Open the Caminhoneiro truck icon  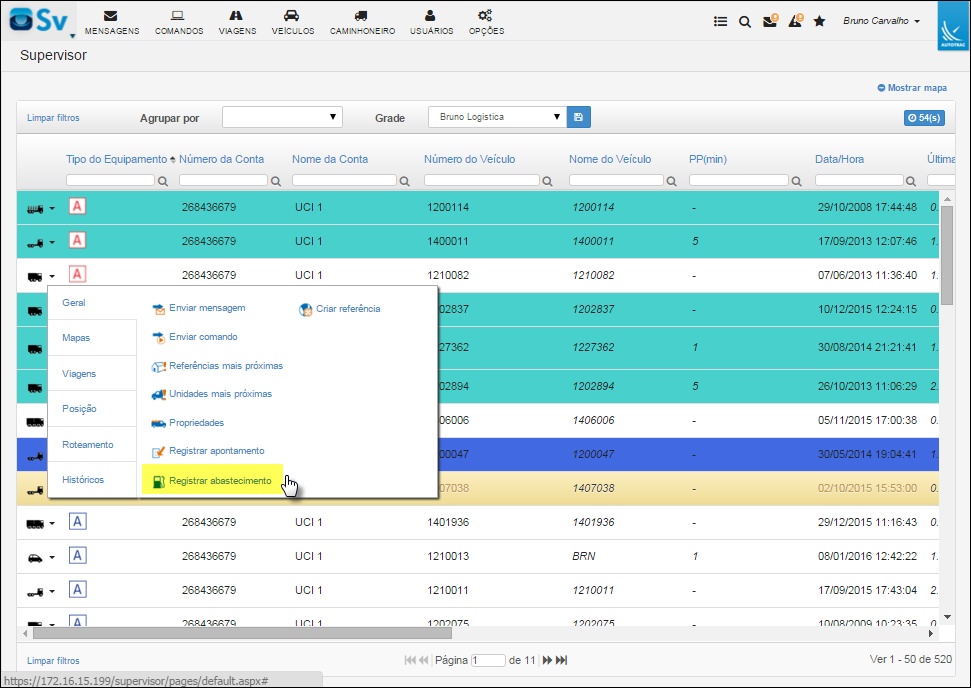[361, 17]
